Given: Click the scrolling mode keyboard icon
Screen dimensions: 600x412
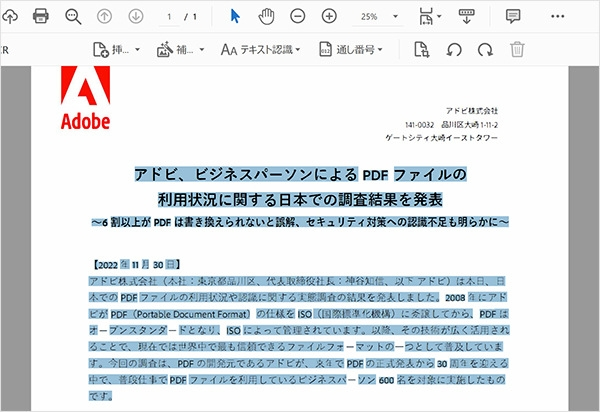Looking at the screenshot, I should (466, 16).
